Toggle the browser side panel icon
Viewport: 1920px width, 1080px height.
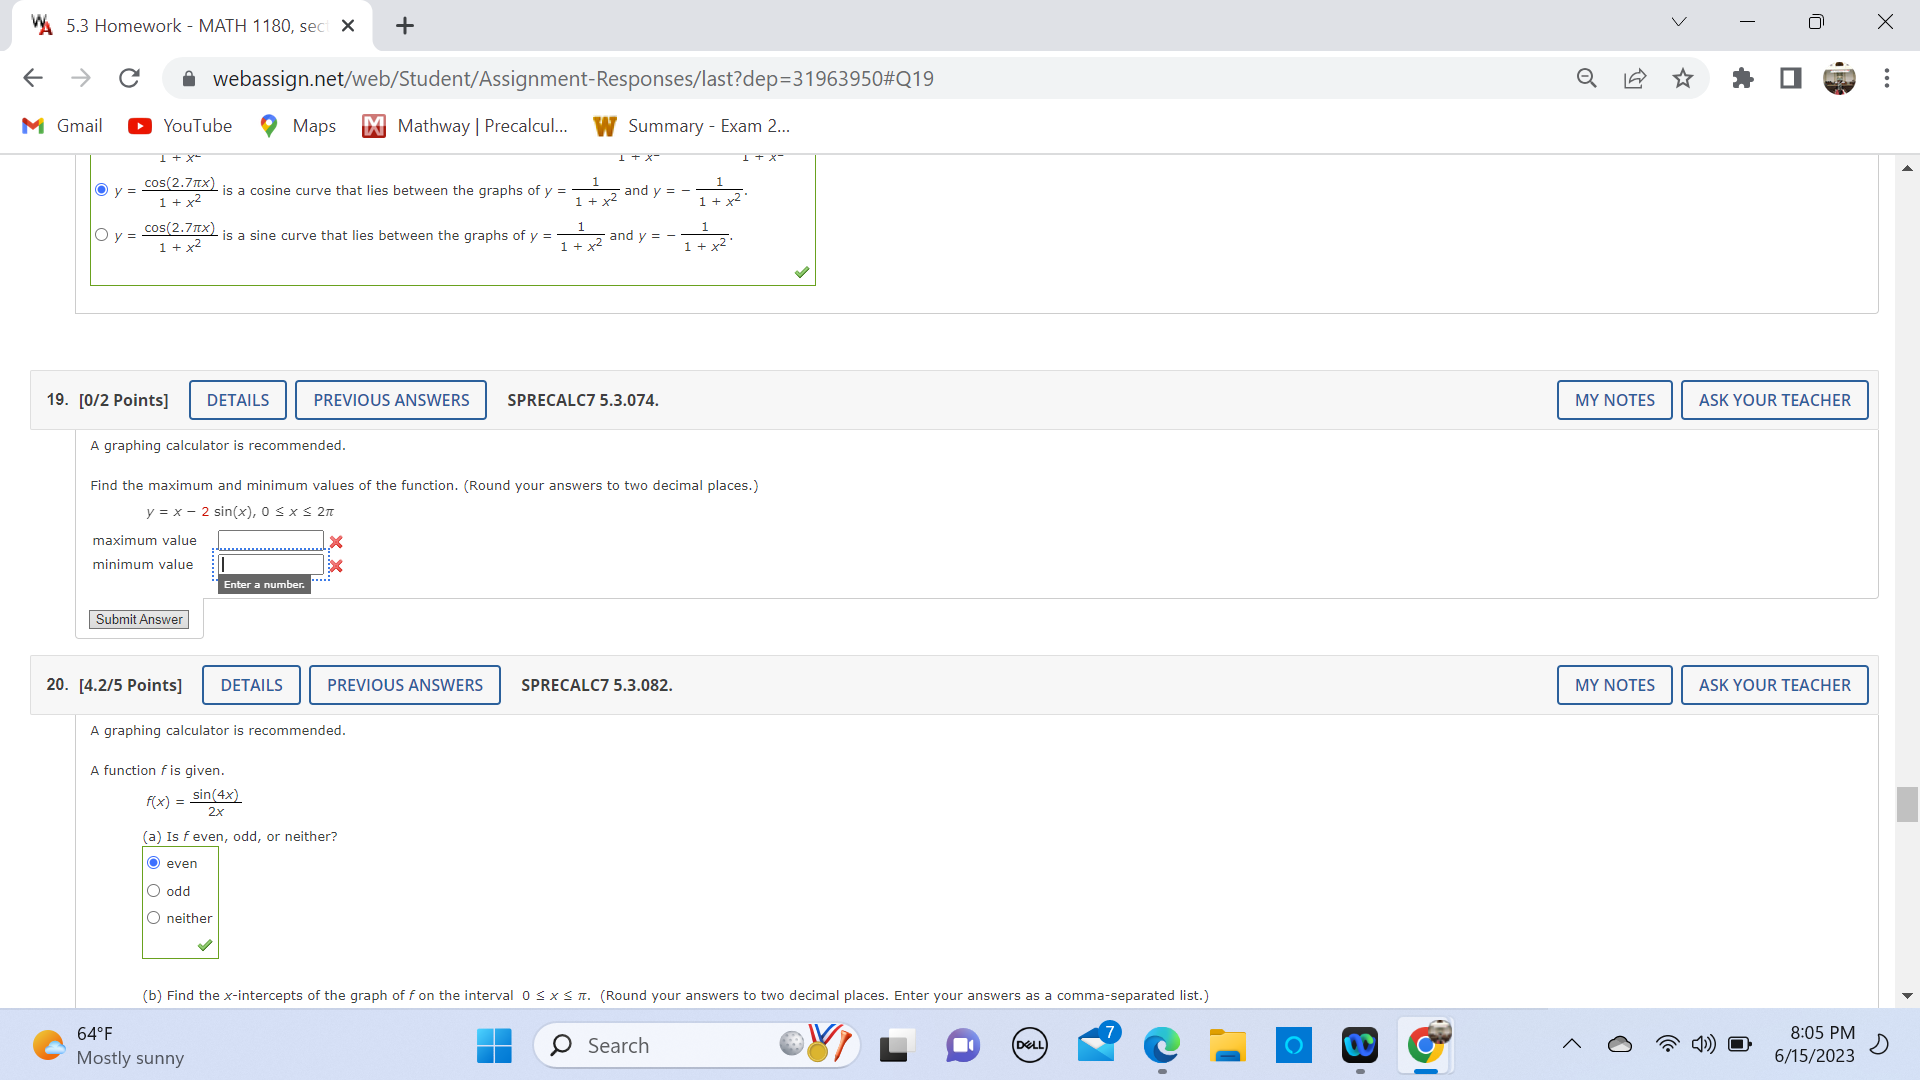point(1790,78)
